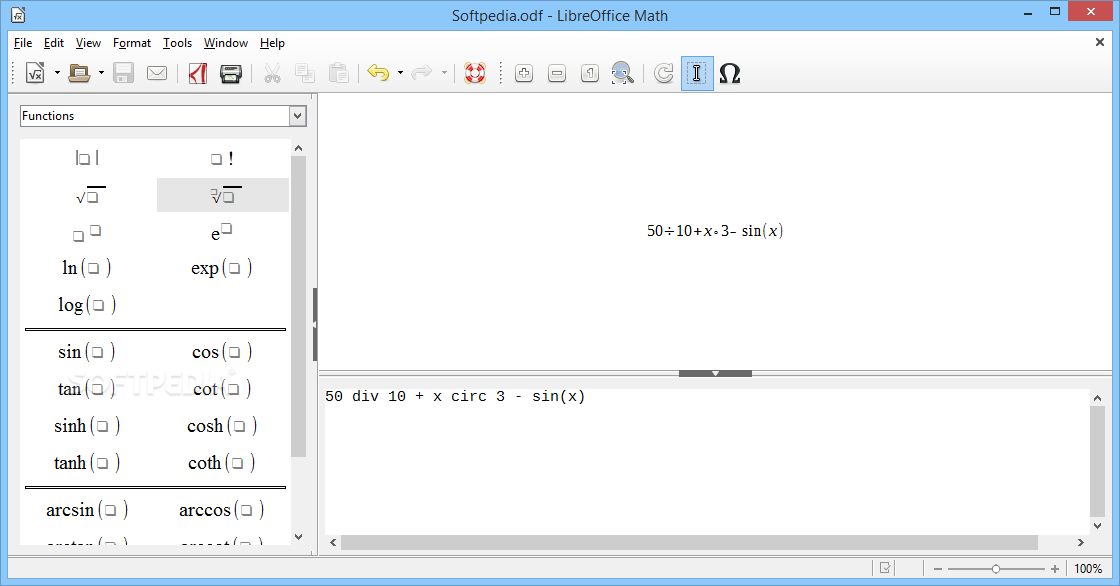This screenshot has width=1120, height=586.
Task: Click the Paste clipboard icon
Action: pos(338,73)
